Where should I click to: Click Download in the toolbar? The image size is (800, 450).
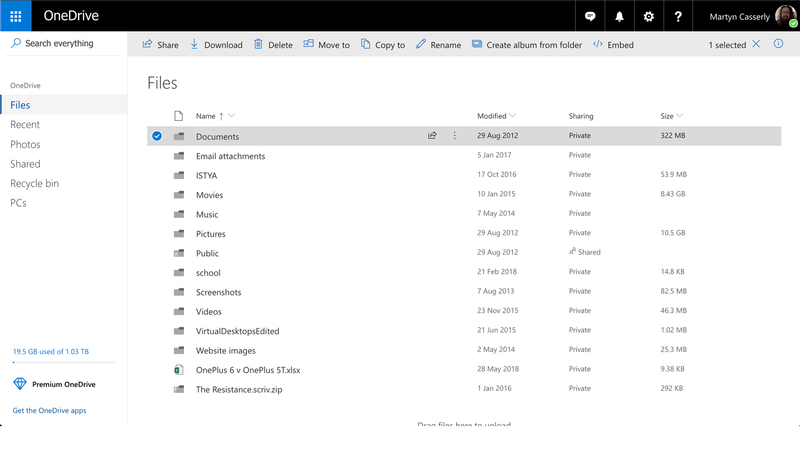[216, 44]
